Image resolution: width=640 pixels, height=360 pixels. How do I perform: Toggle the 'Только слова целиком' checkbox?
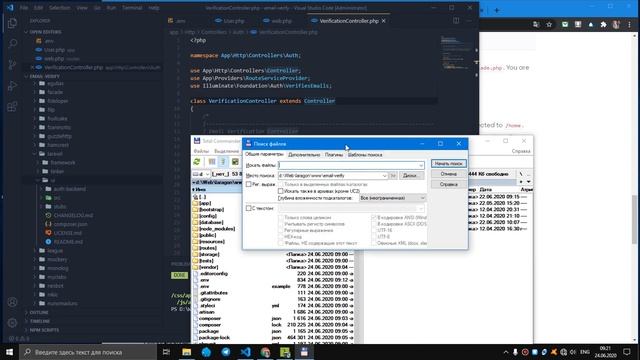pos(280,218)
